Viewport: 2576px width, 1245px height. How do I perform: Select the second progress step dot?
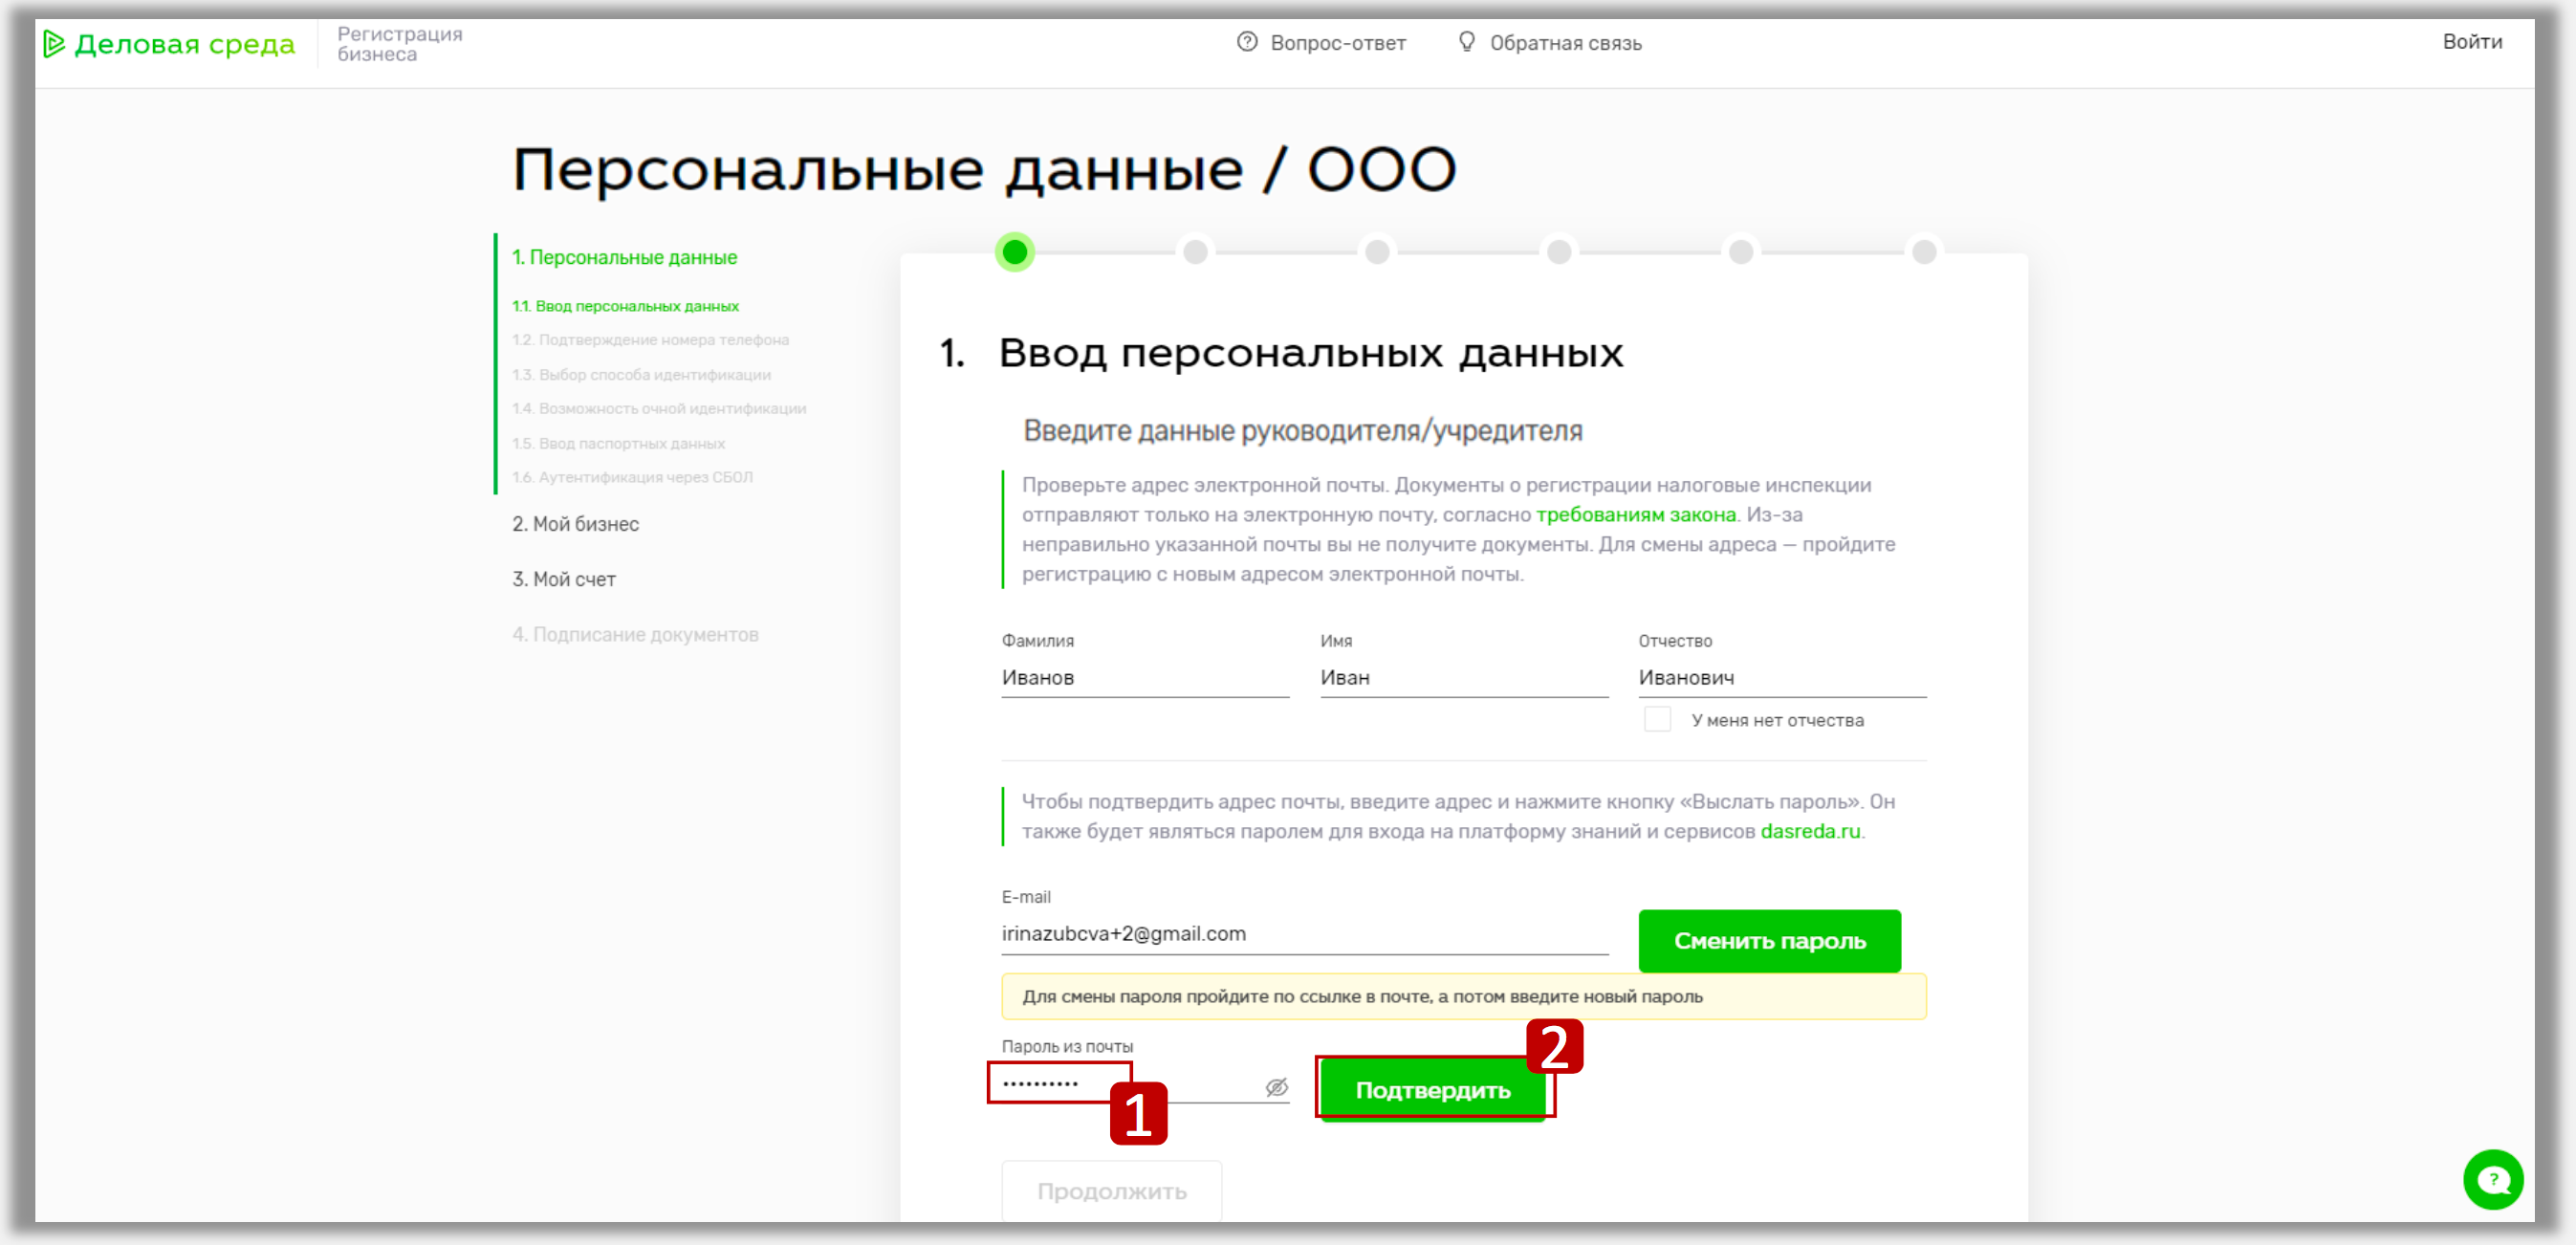pyautogui.click(x=1198, y=252)
